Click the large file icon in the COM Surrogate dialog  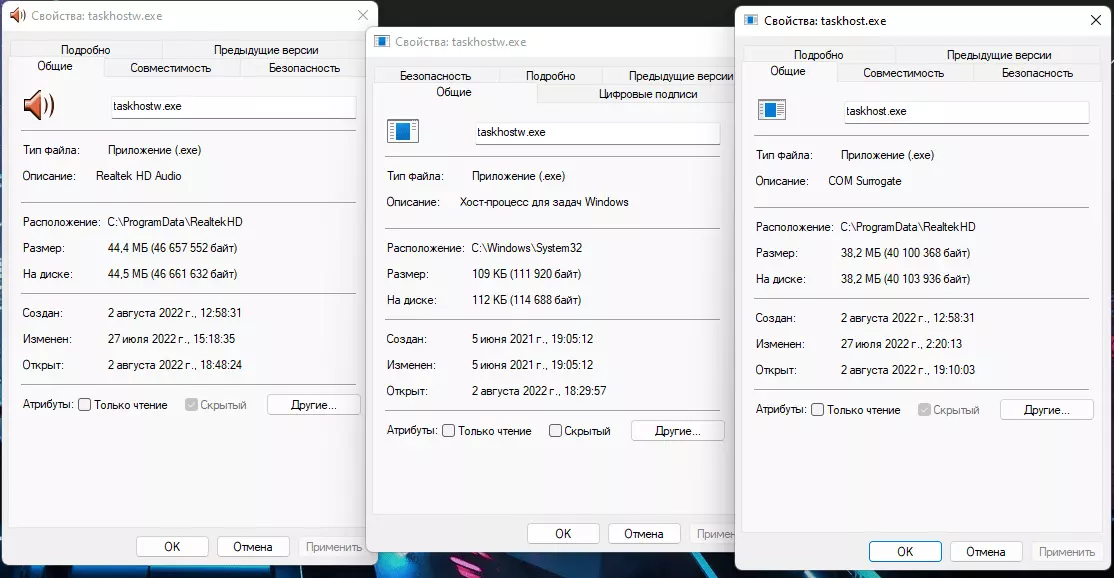772,111
